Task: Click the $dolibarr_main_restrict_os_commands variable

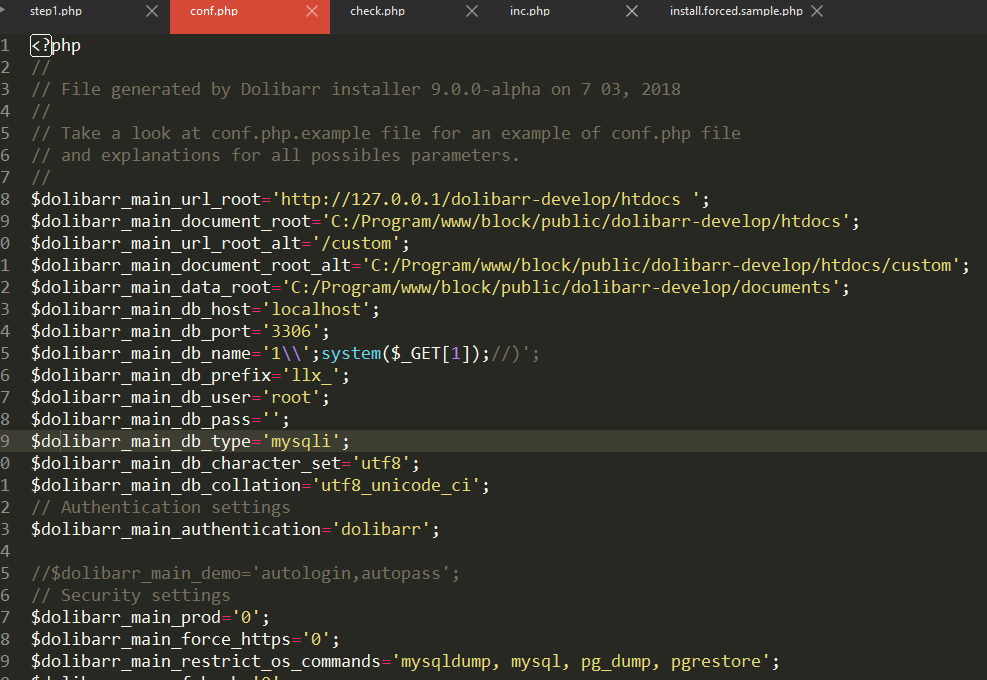Action: coord(206,662)
